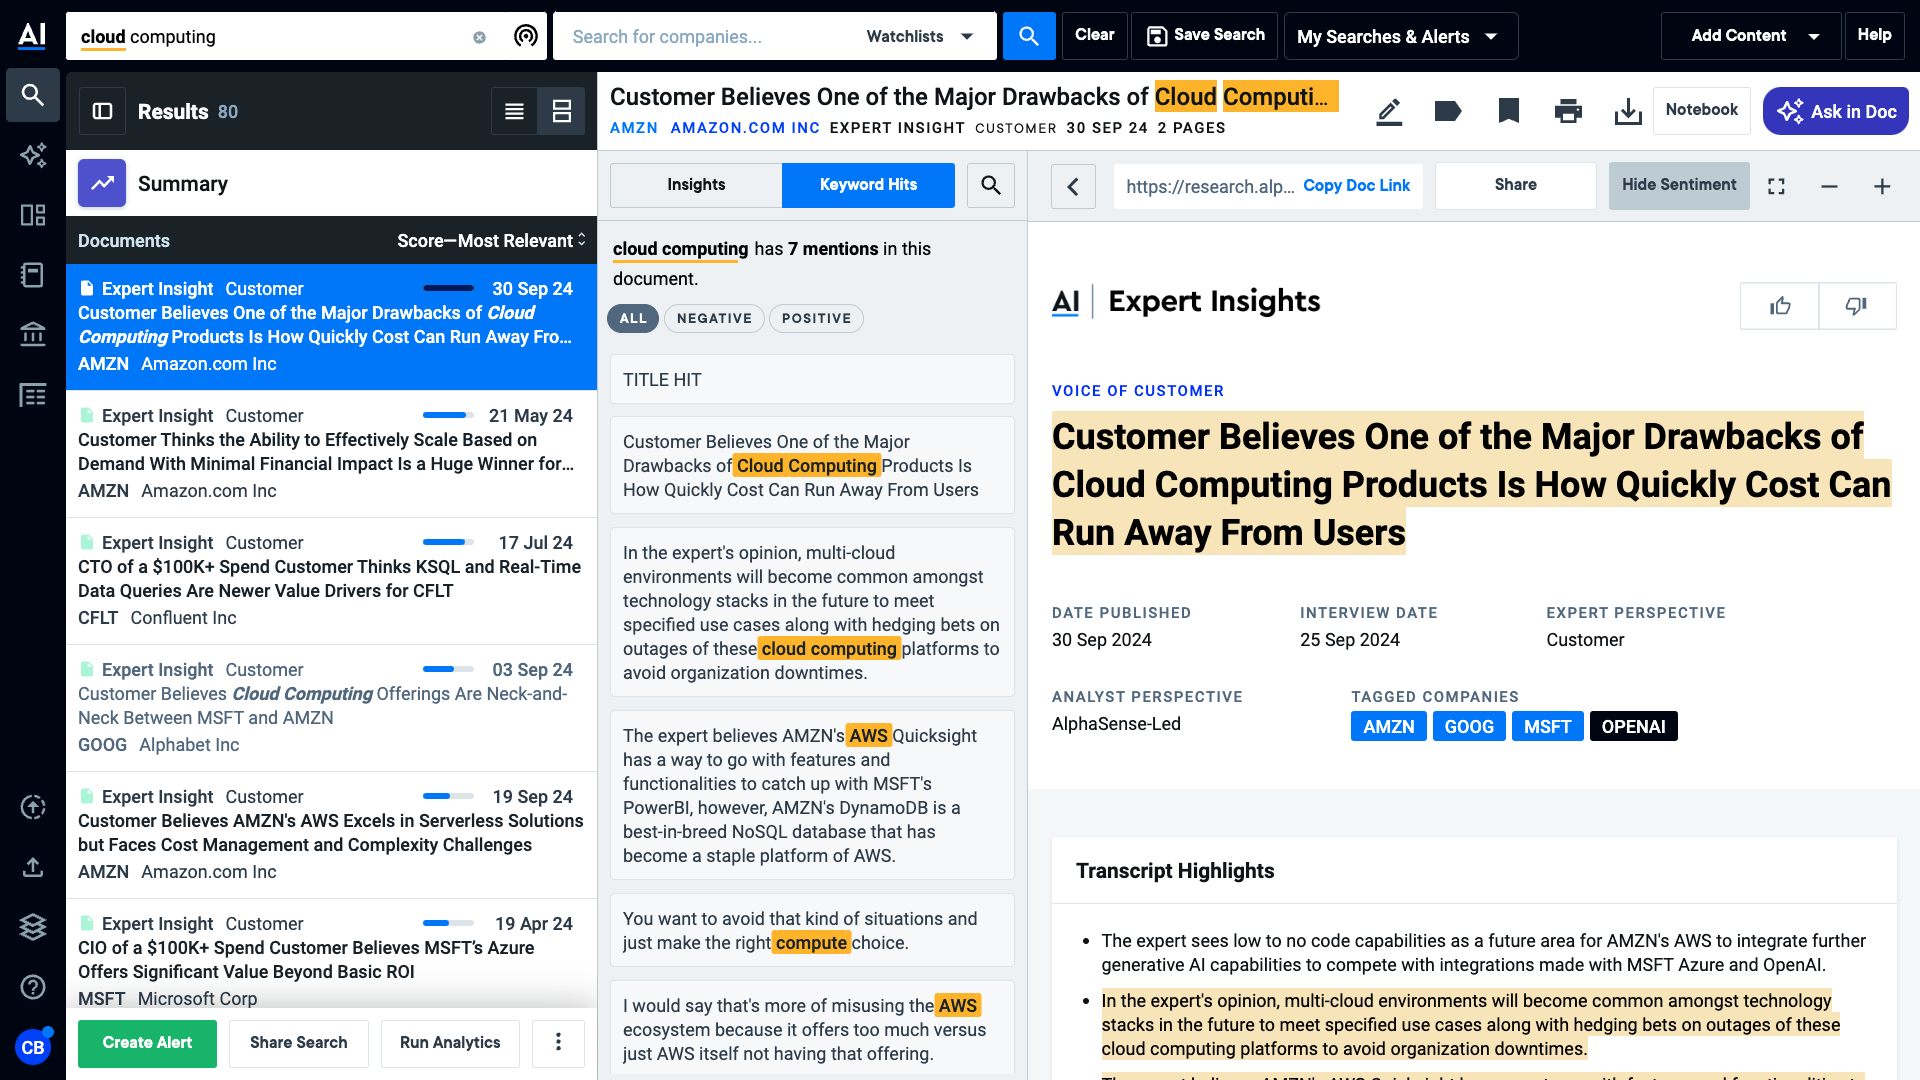Filter keyword hits to POSITIVE
The image size is (1920, 1080).
816,318
